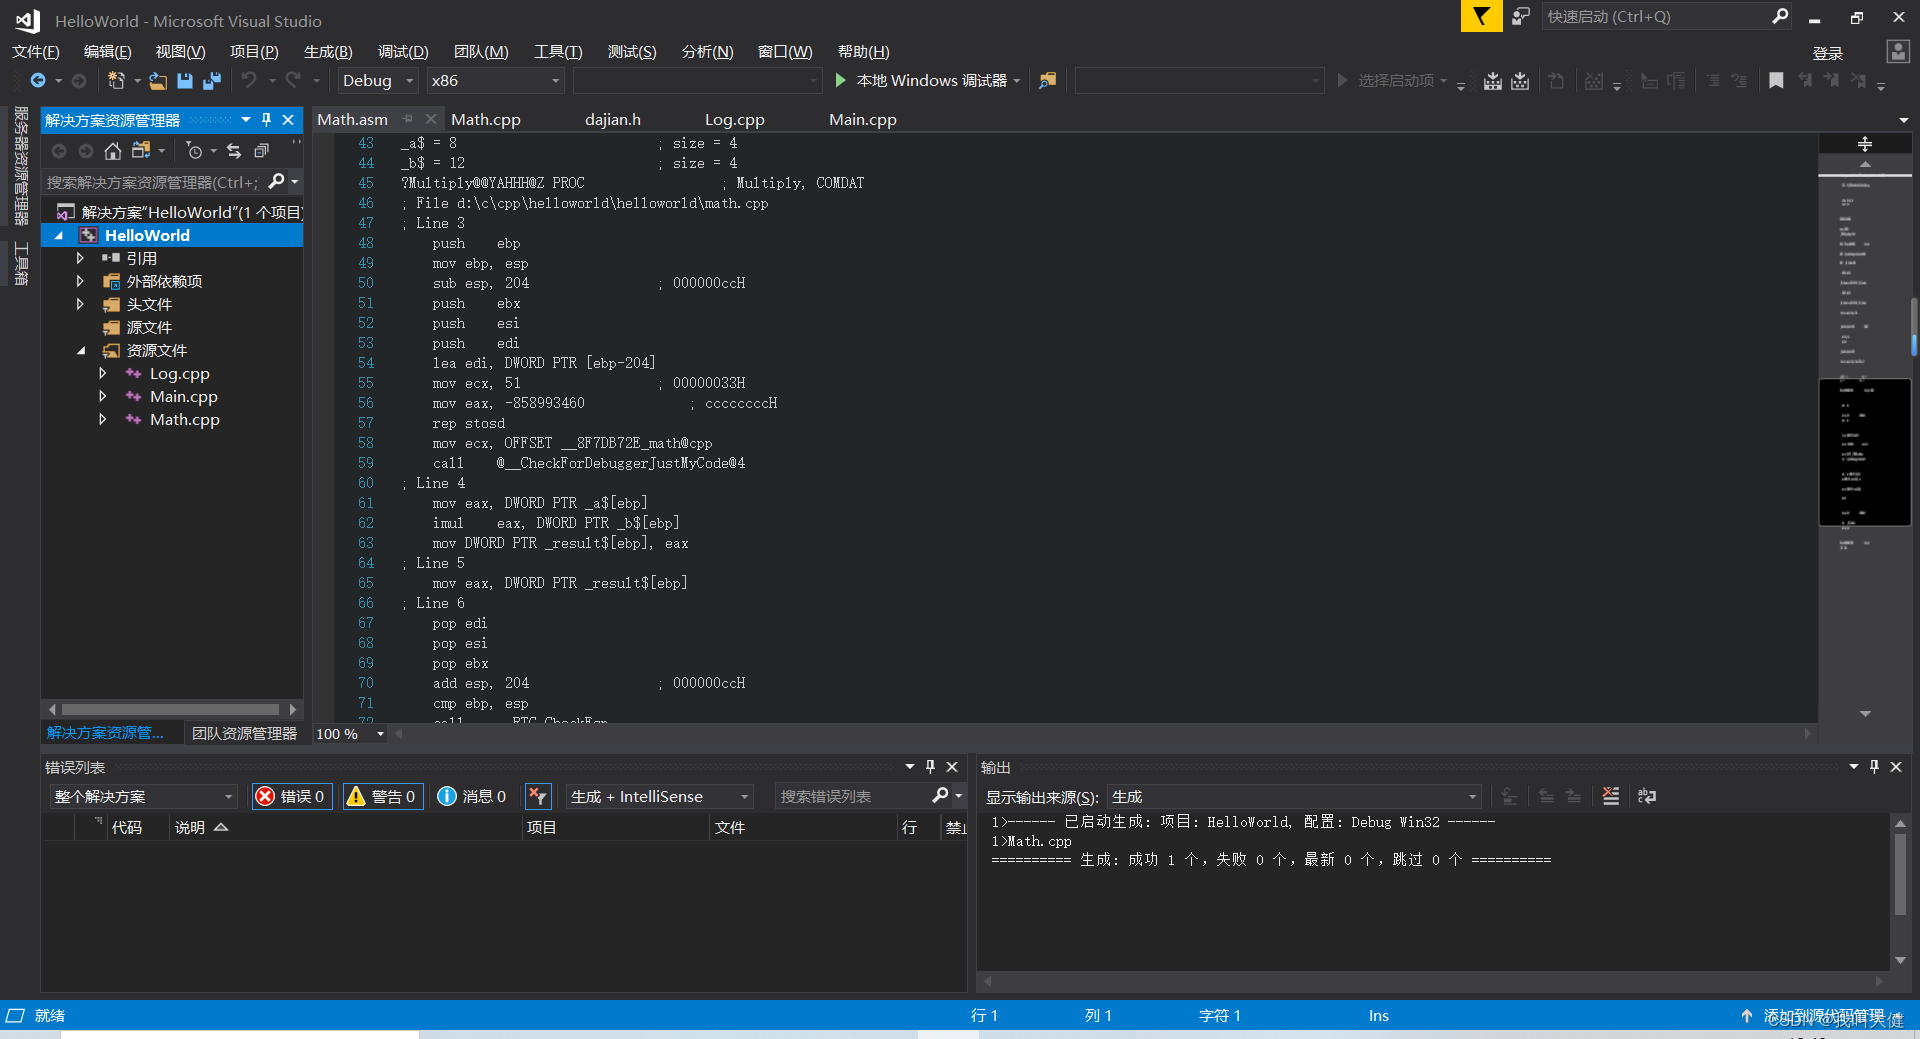Switch to the dajian.h editor tab
Image resolution: width=1920 pixels, height=1039 pixels.
click(x=613, y=119)
